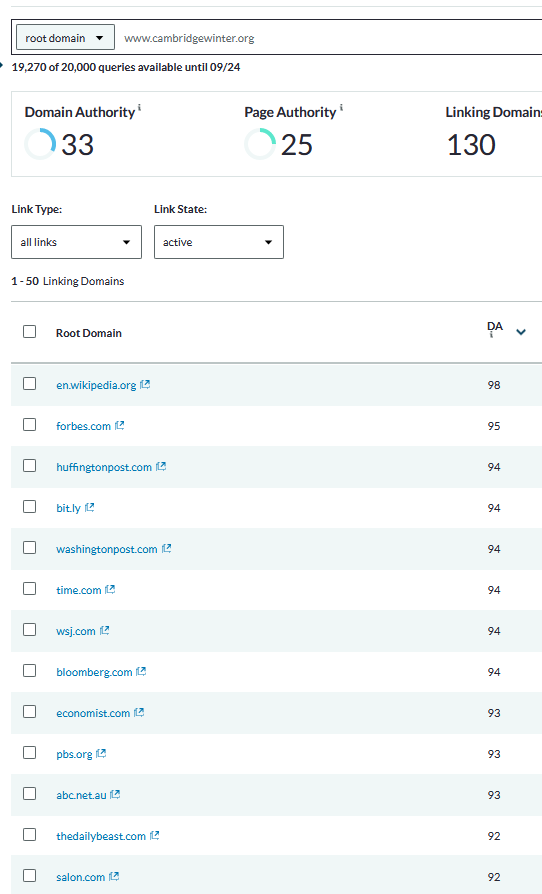This screenshot has height=894, width=542.
Task: Click the Linking Domains count 130
Action: coord(471,145)
